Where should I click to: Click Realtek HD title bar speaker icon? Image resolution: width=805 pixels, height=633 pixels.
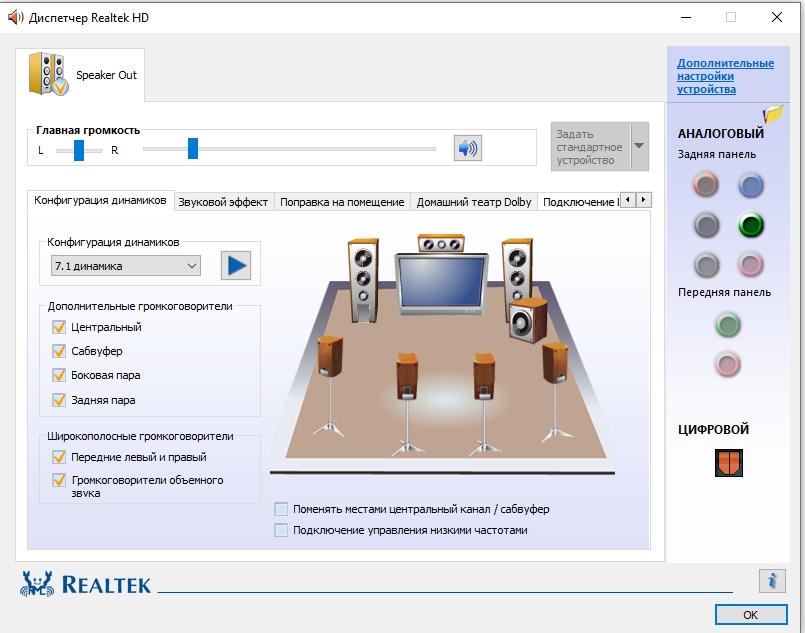15,17
